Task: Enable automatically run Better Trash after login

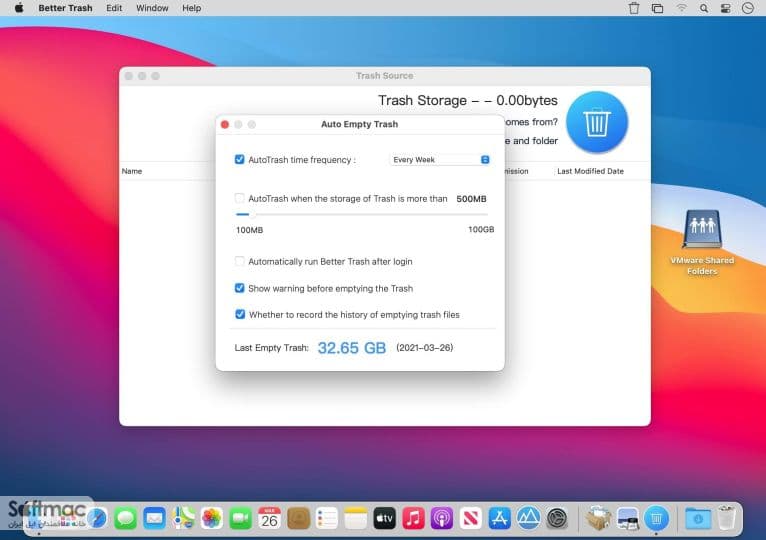Action: coord(239,261)
